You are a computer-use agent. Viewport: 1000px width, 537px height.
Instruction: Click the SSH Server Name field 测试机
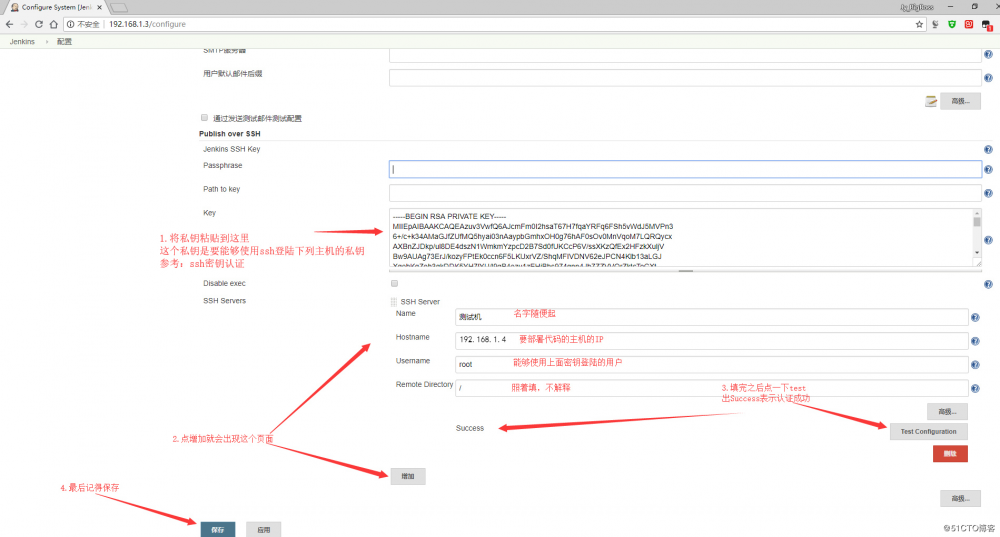click(x=712, y=317)
